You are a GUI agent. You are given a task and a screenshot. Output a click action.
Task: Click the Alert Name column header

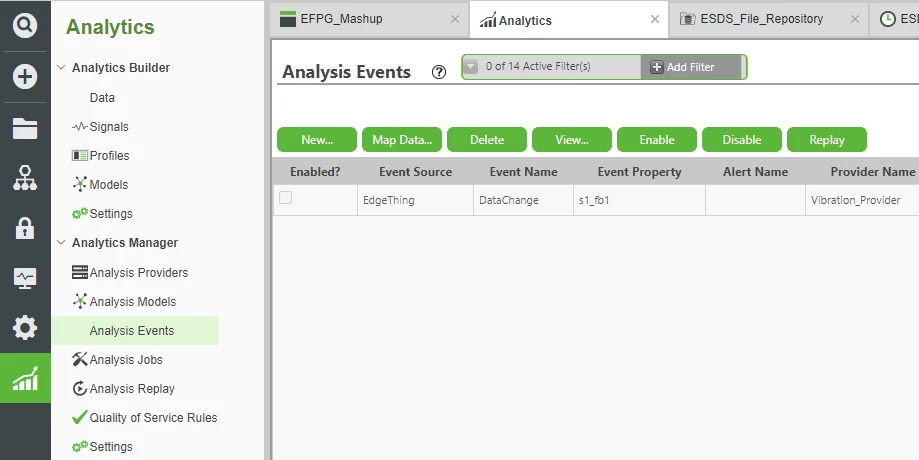(x=755, y=172)
